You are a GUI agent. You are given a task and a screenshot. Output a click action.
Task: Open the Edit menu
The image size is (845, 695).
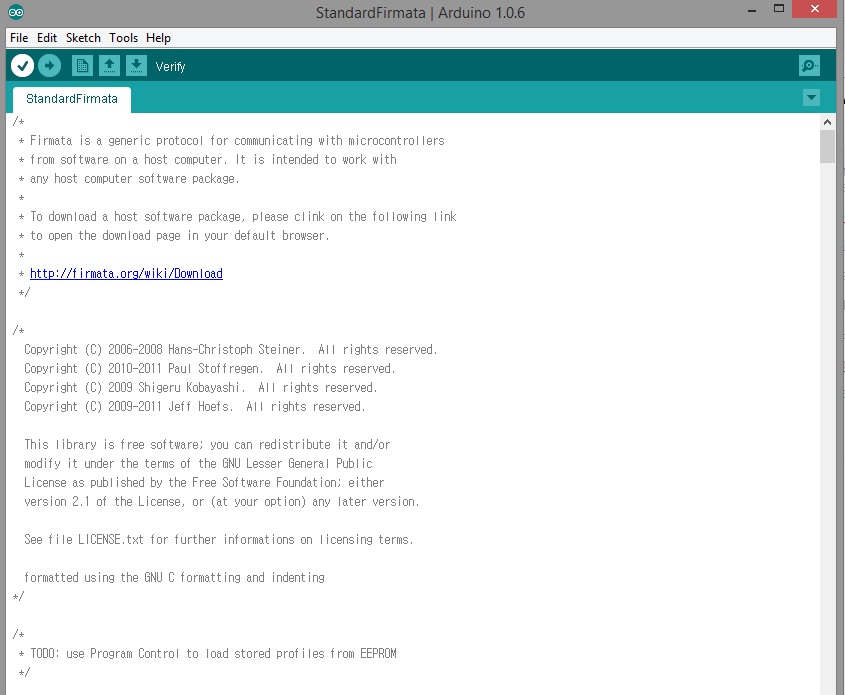point(47,38)
